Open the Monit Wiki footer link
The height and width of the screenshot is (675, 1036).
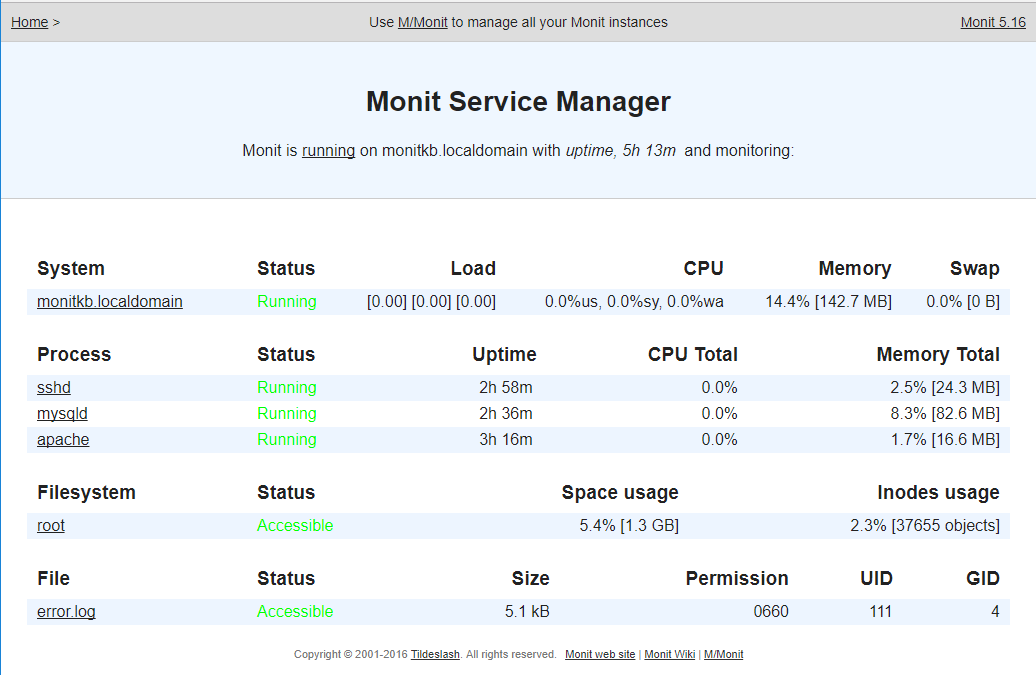[668, 654]
